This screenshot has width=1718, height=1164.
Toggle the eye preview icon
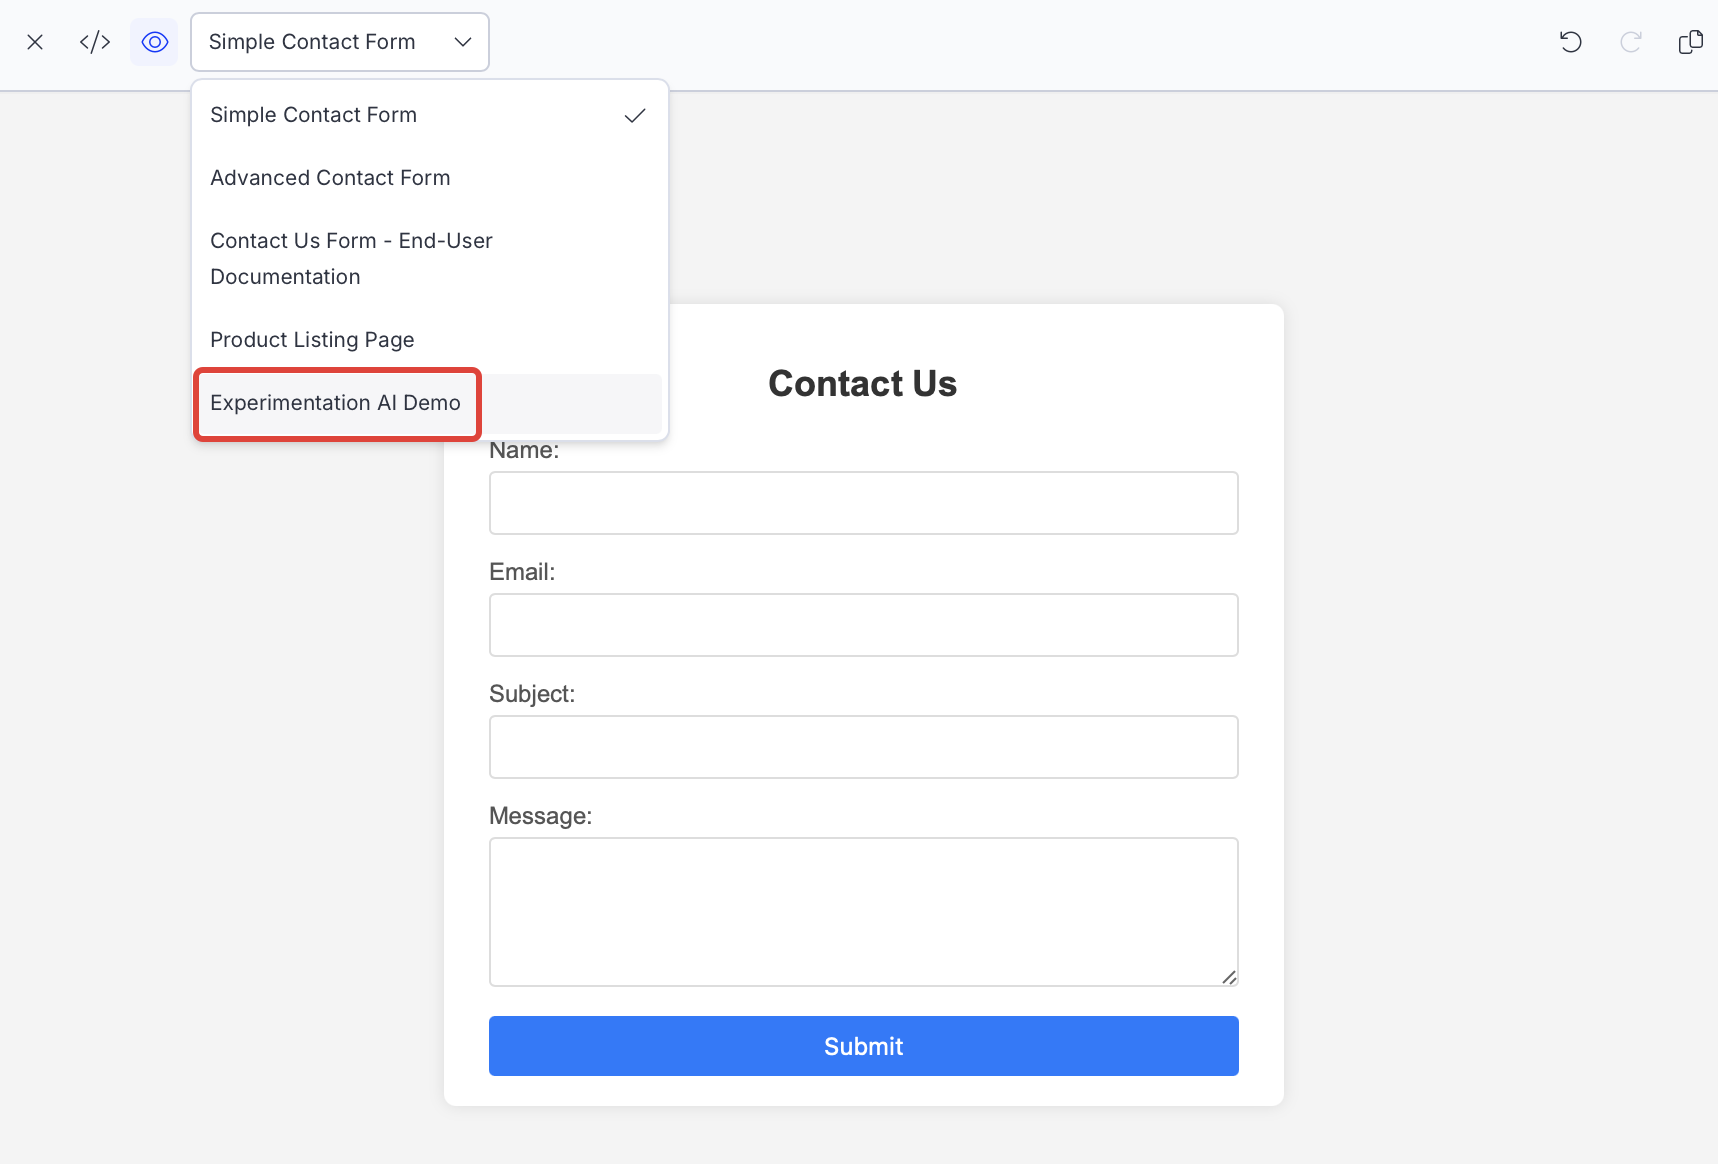point(154,42)
